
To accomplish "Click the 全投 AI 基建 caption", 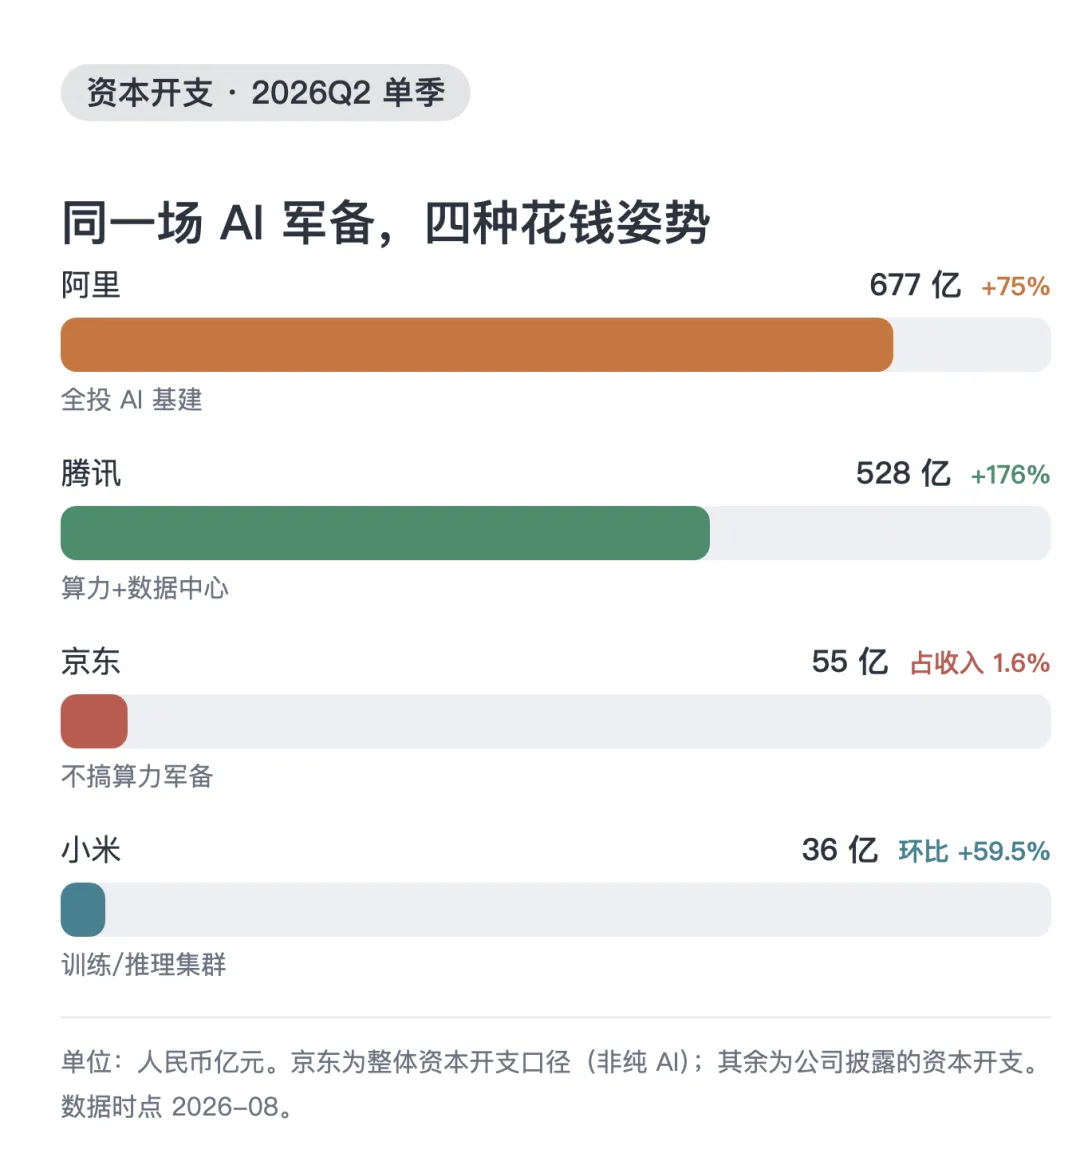I will (132, 399).
